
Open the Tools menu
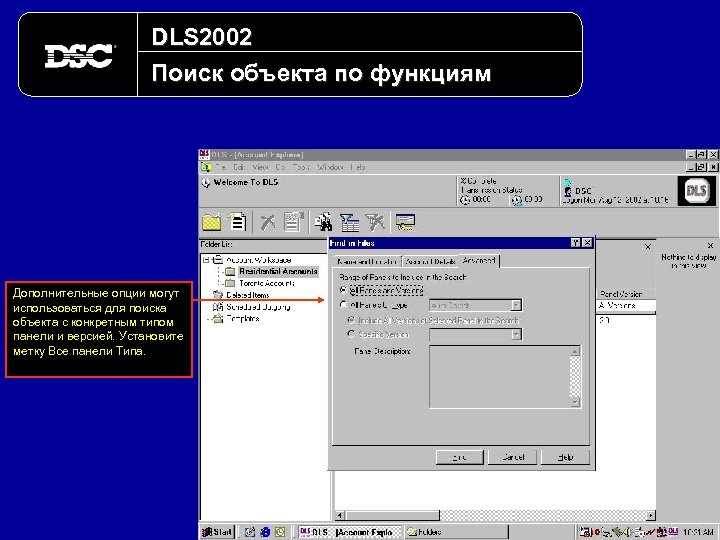[301, 167]
